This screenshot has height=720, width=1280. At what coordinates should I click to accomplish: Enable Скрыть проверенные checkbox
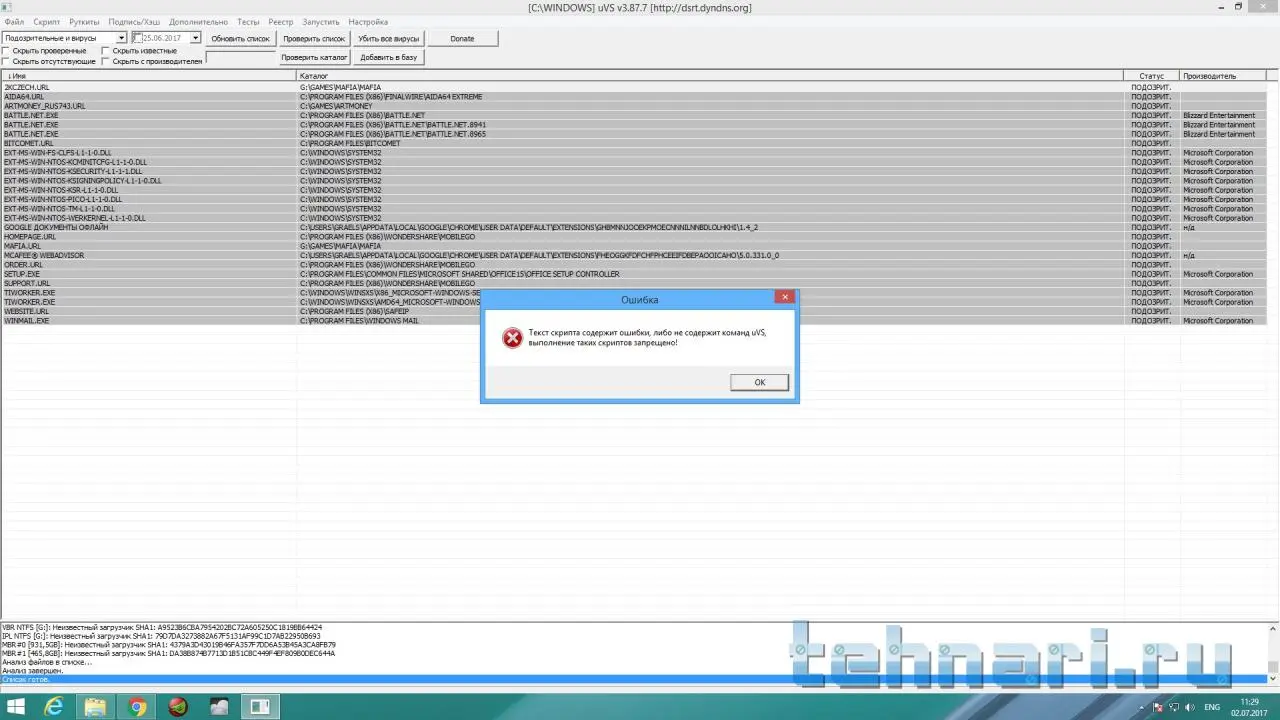[x=7, y=51]
